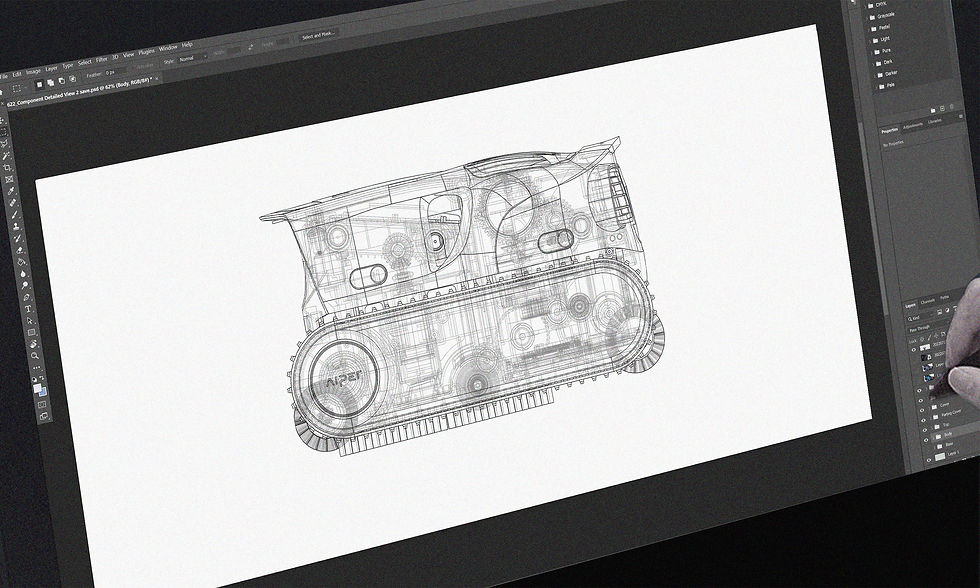The image size is (980, 588).
Task: Open the Plugins menu
Action: point(147,52)
